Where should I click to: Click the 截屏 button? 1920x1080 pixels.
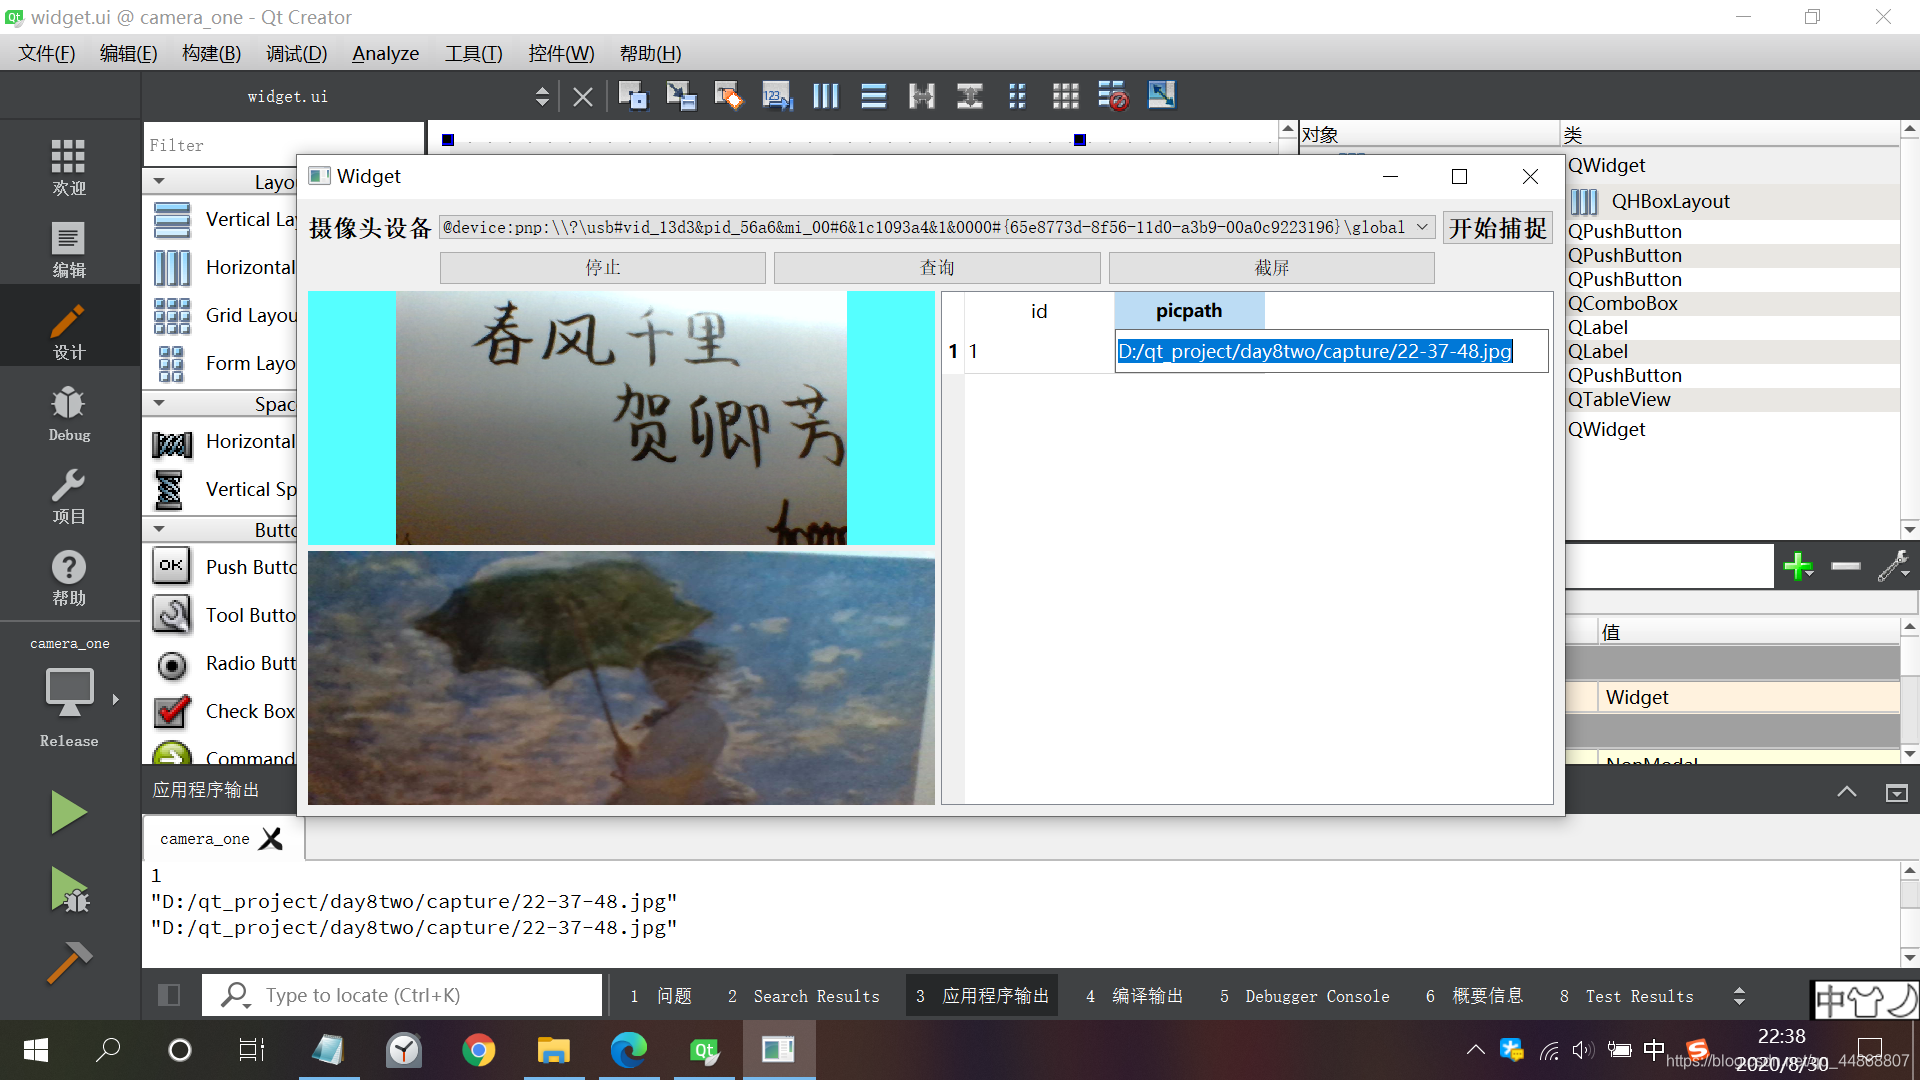pyautogui.click(x=1271, y=268)
